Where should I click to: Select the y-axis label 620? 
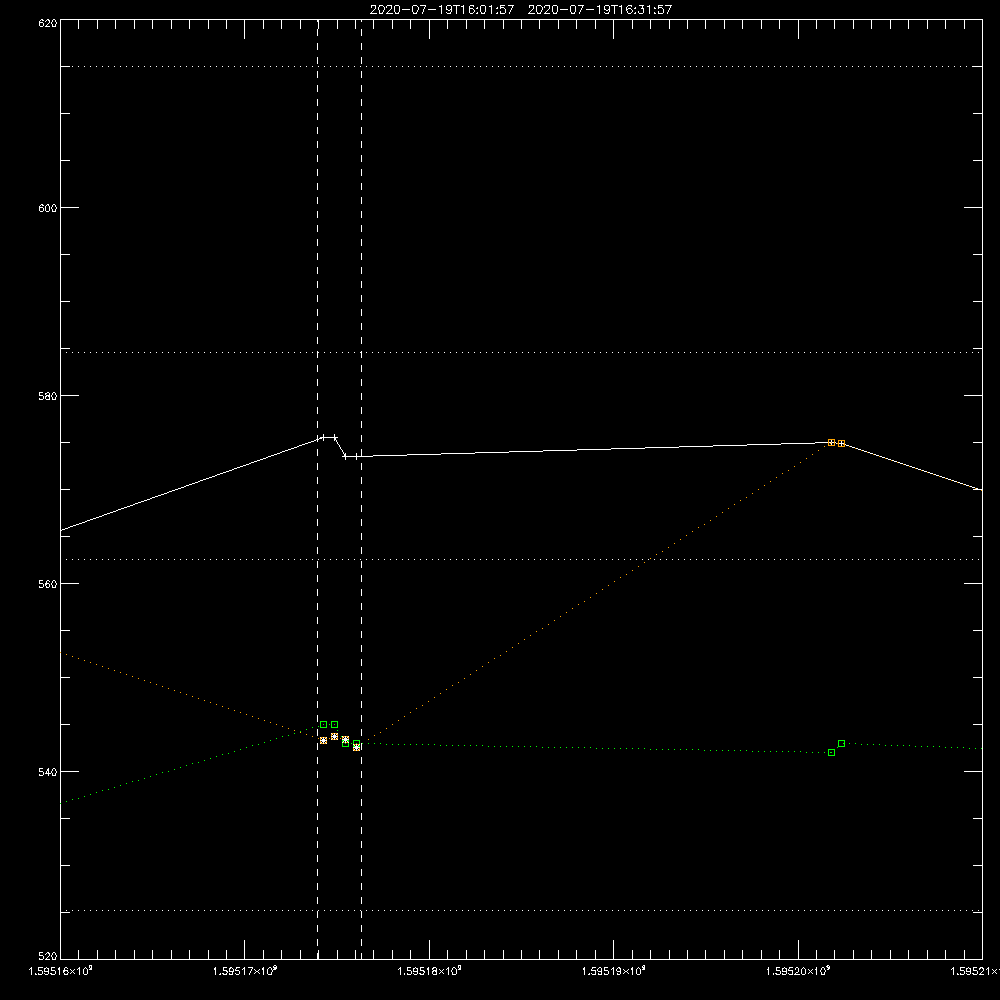(x=48, y=23)
